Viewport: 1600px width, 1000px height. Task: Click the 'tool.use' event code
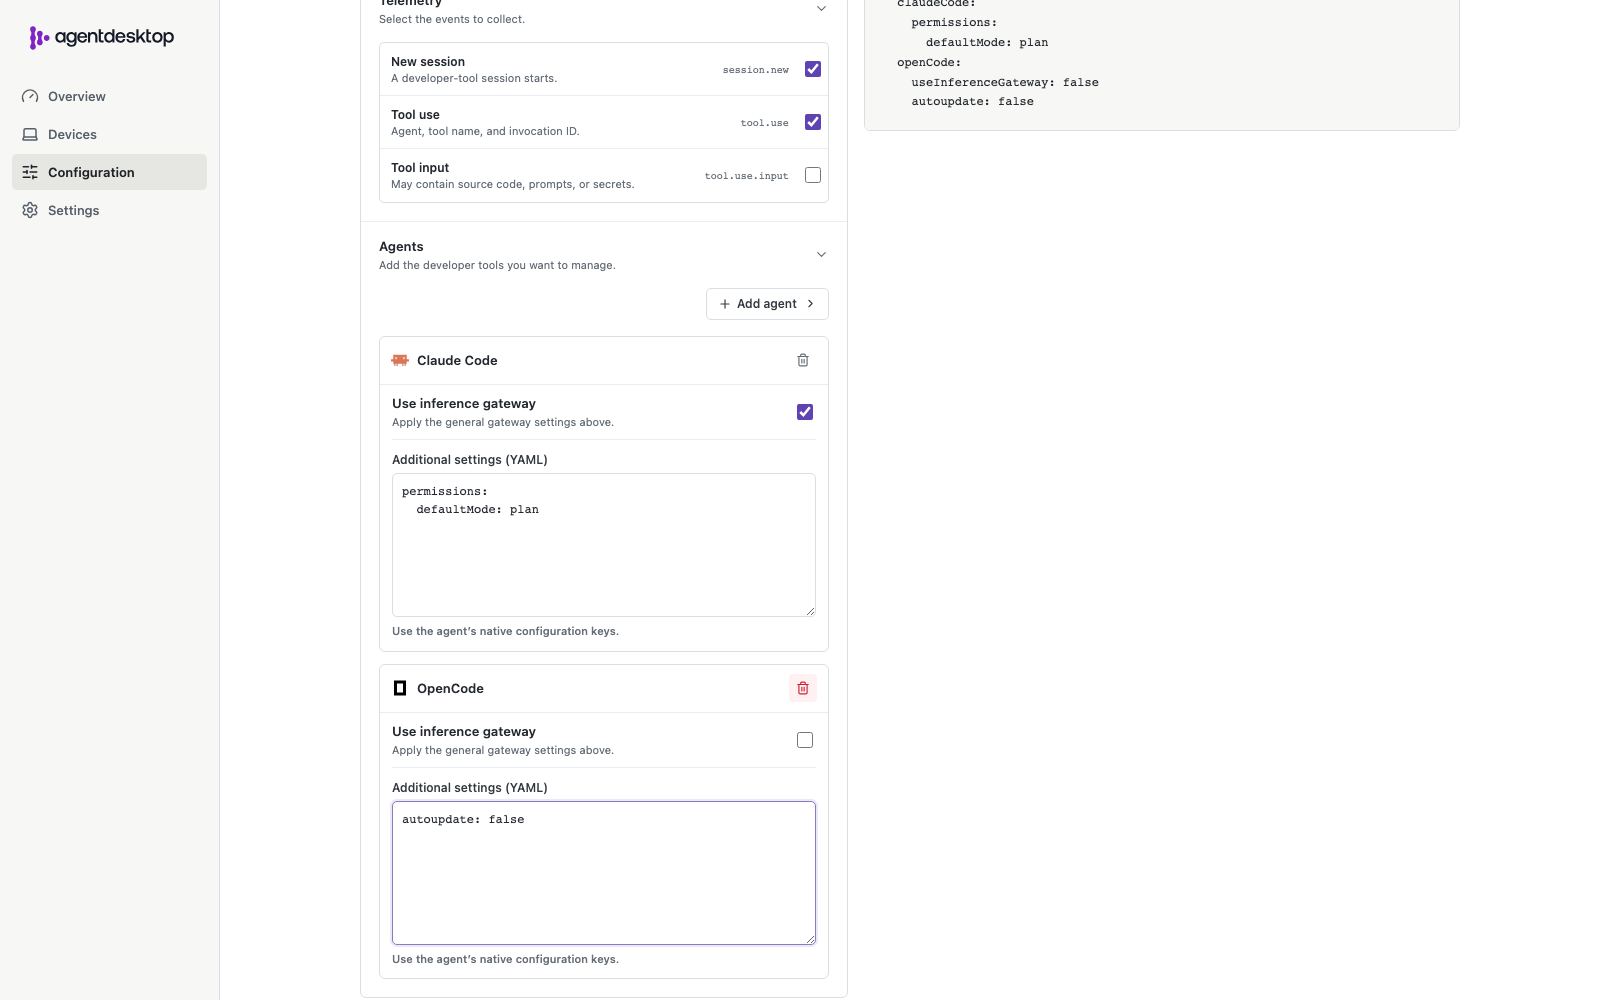[x=765, y=123]
